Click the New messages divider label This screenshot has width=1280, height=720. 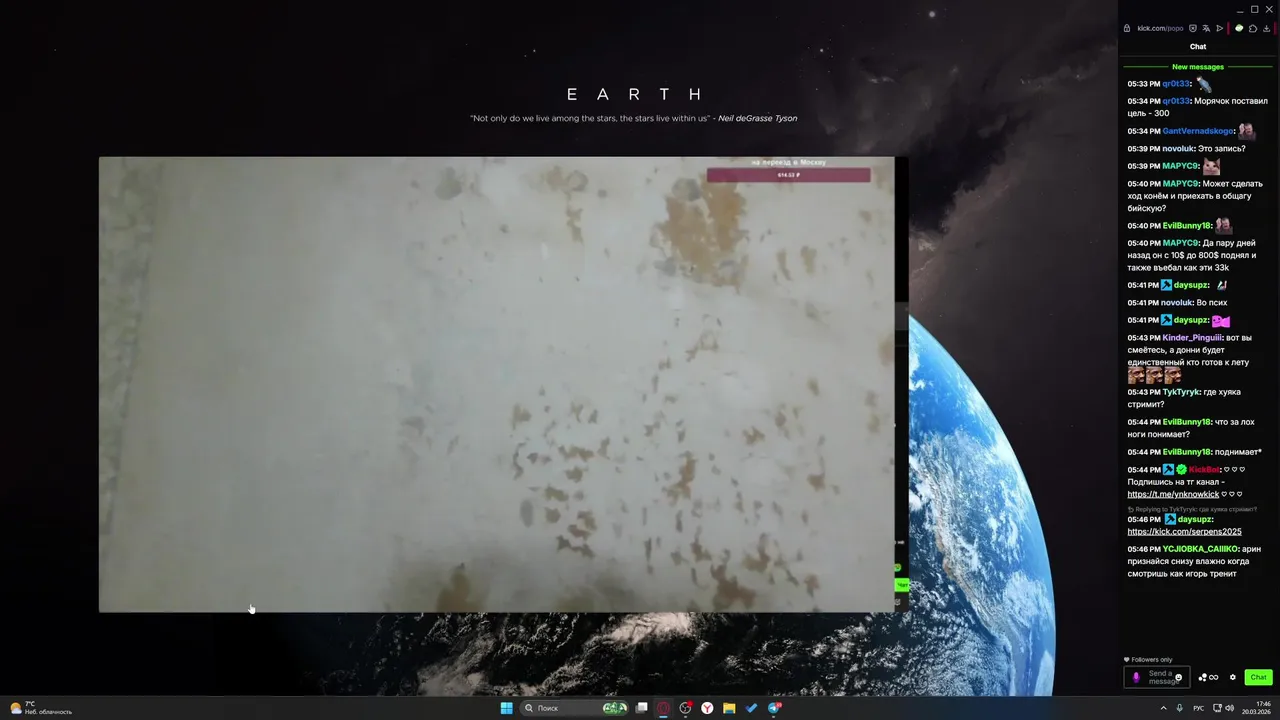coord(1198,67)
